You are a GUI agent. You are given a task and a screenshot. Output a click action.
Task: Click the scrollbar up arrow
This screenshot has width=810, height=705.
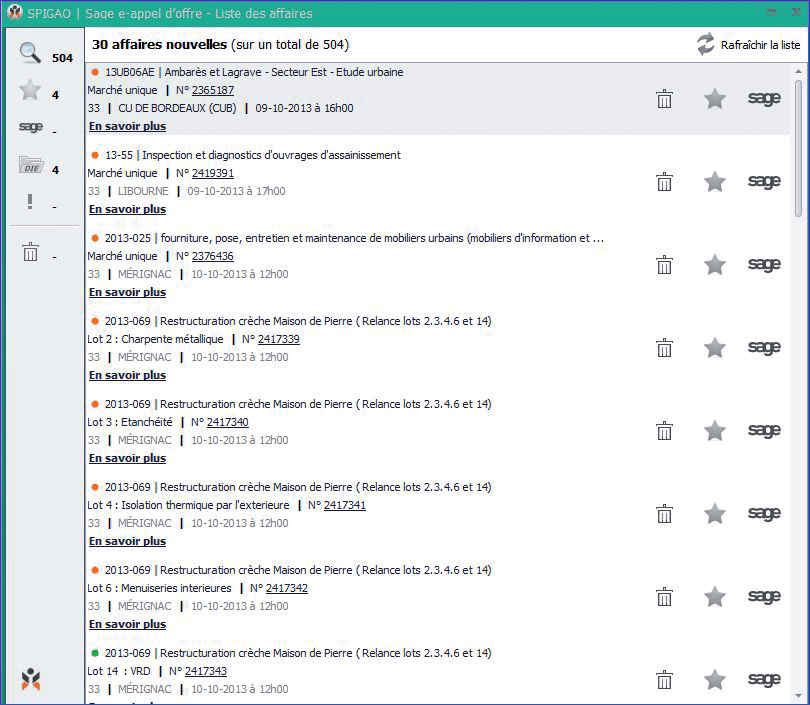click(x=799, y=71)
